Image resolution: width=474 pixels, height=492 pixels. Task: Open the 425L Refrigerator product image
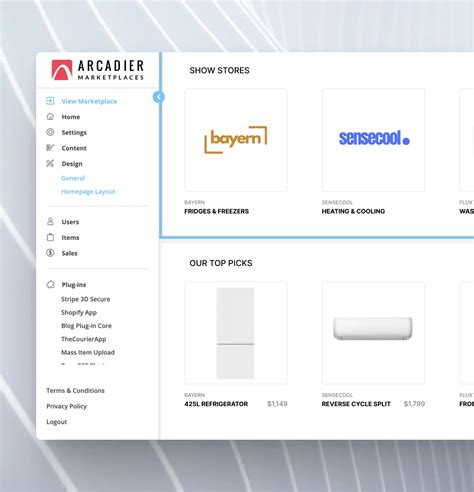pyautogui.click(x=236, y=333)
